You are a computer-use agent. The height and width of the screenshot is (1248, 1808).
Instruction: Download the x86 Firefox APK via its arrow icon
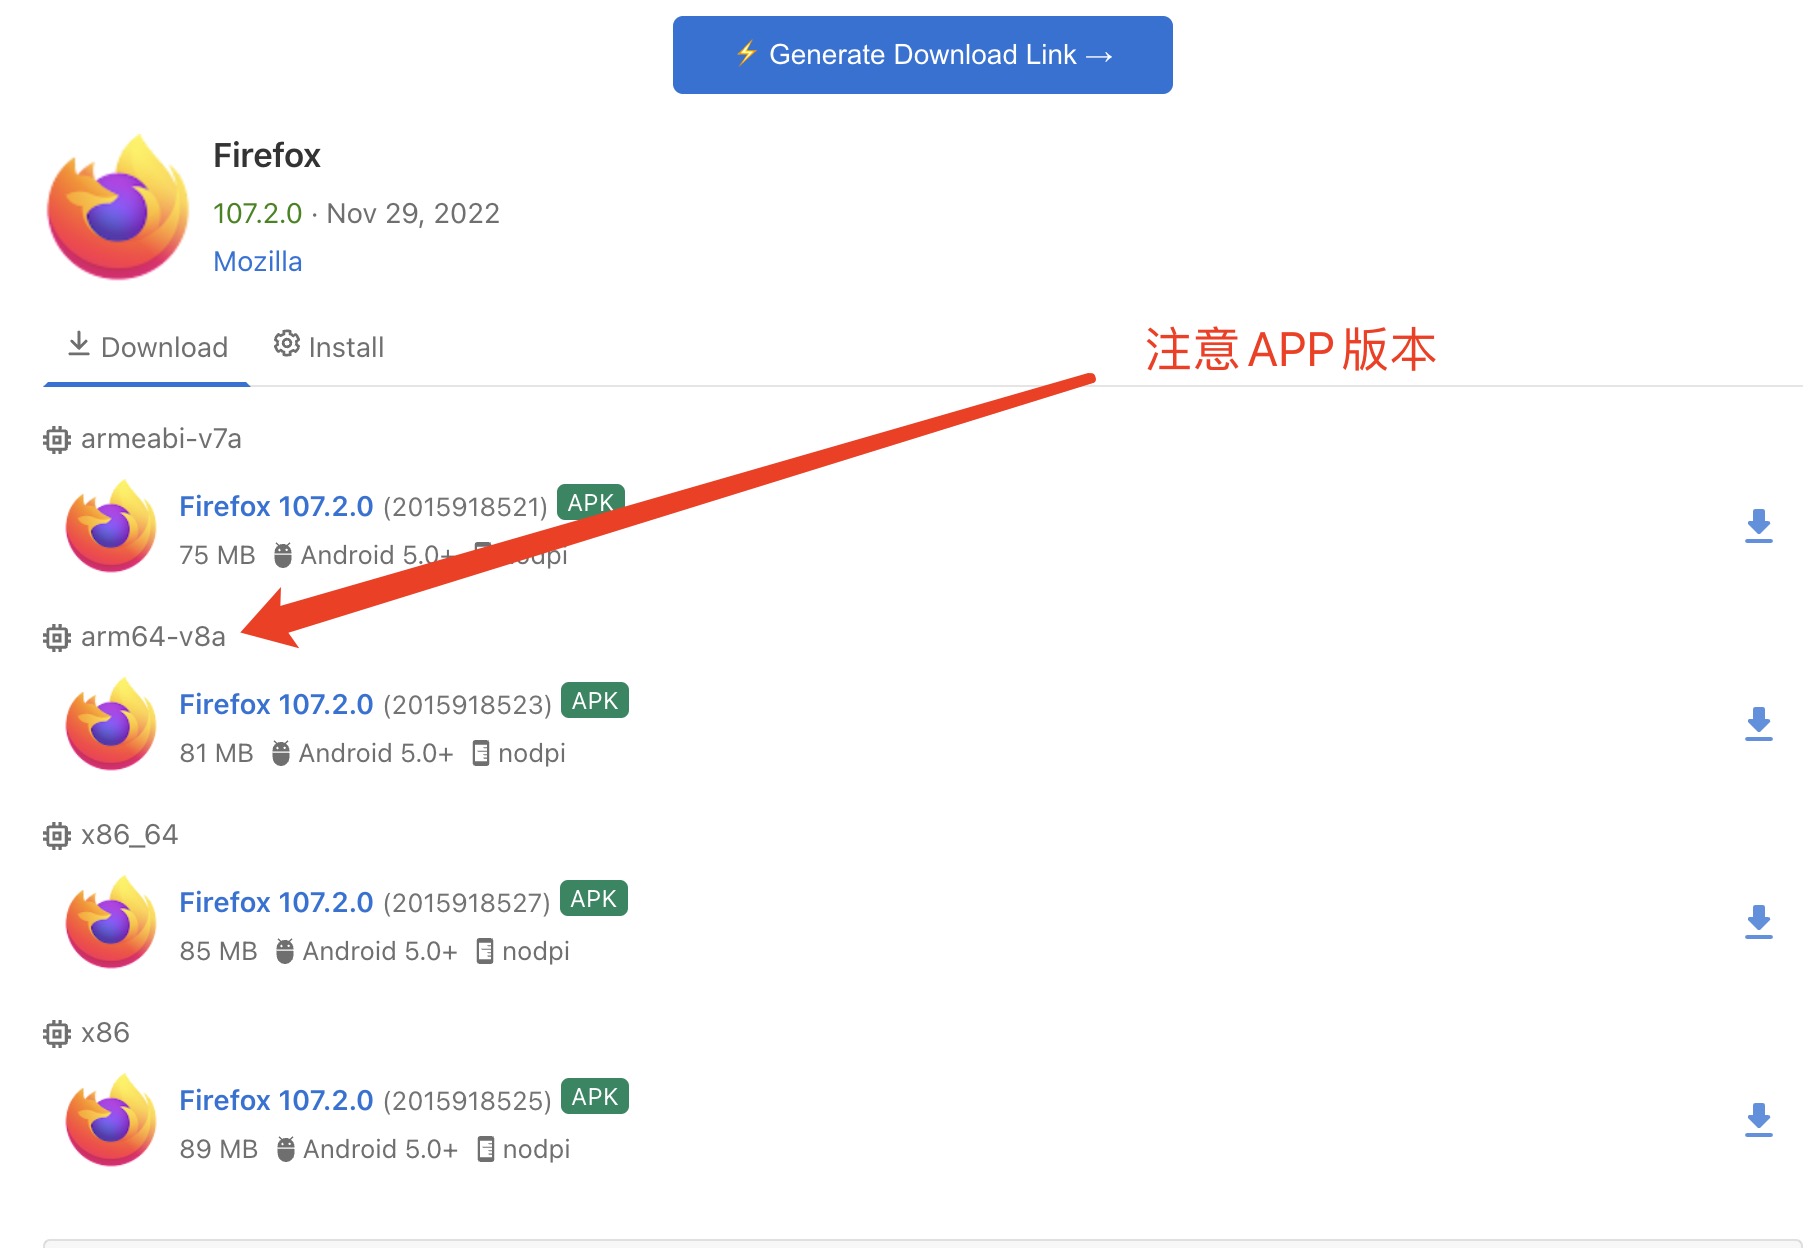(x=1758, y=1120)
